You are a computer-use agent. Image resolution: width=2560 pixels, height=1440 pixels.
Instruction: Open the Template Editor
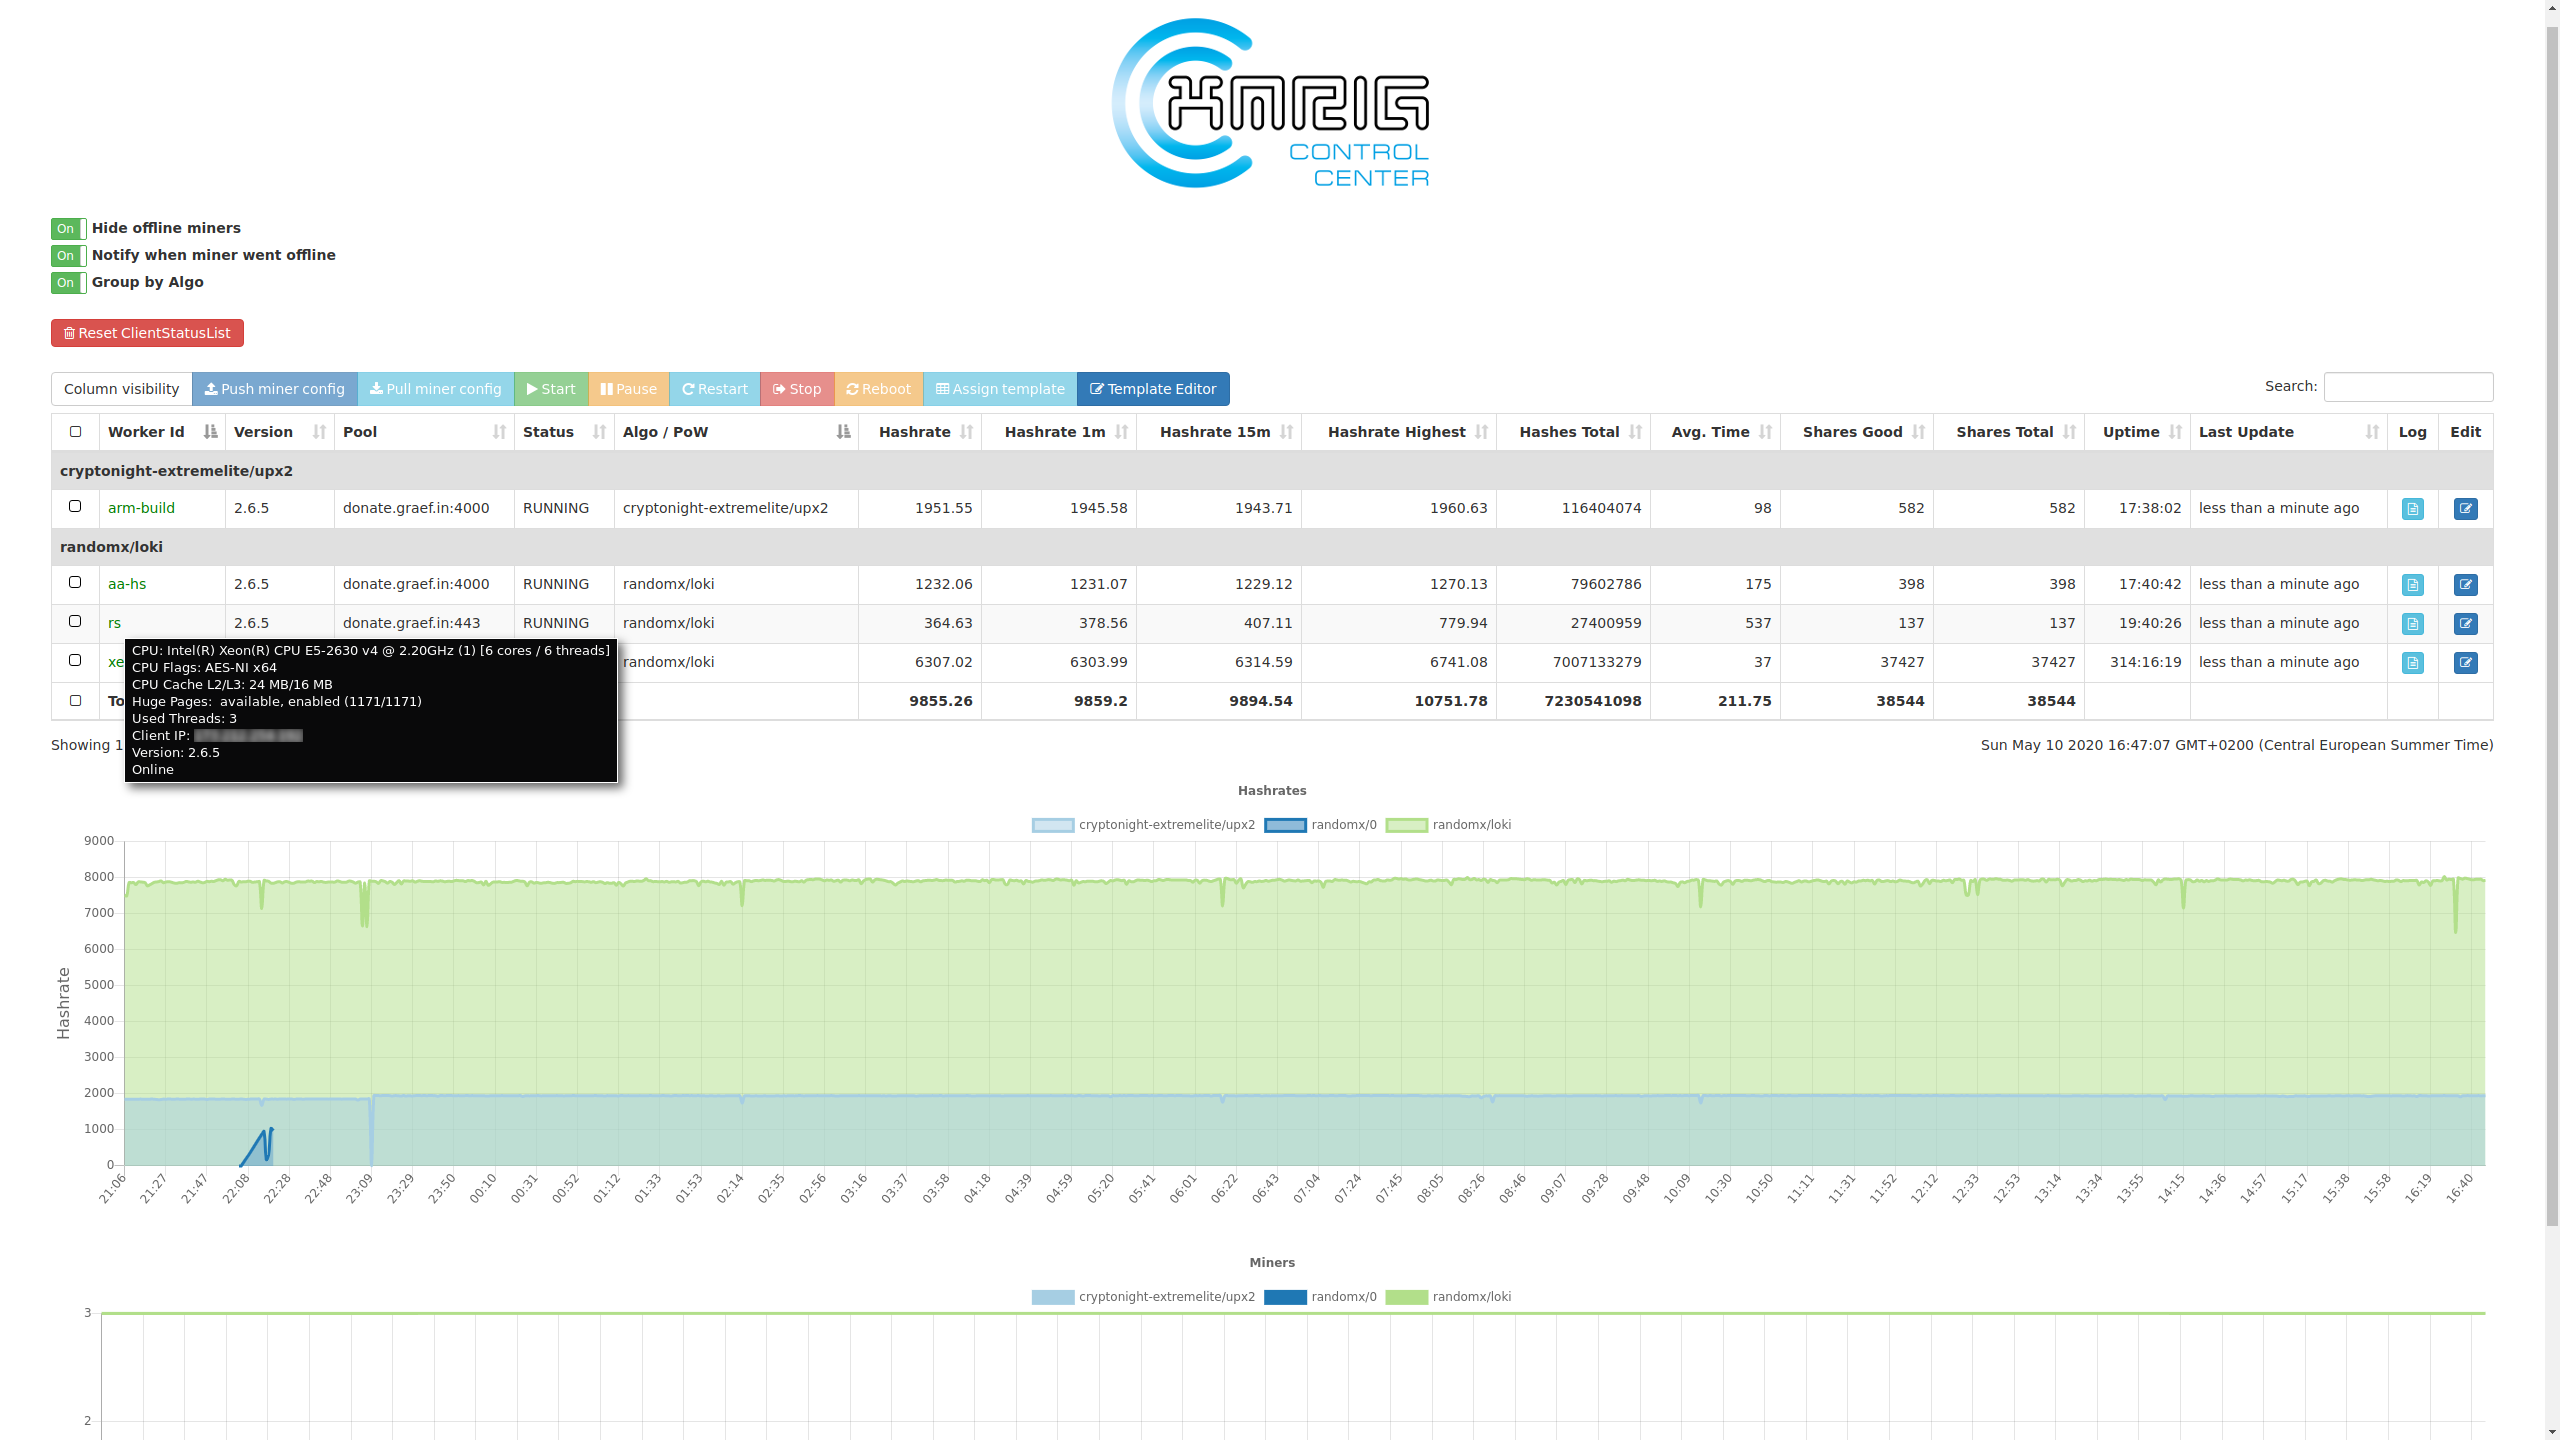tap(1152, 389)
